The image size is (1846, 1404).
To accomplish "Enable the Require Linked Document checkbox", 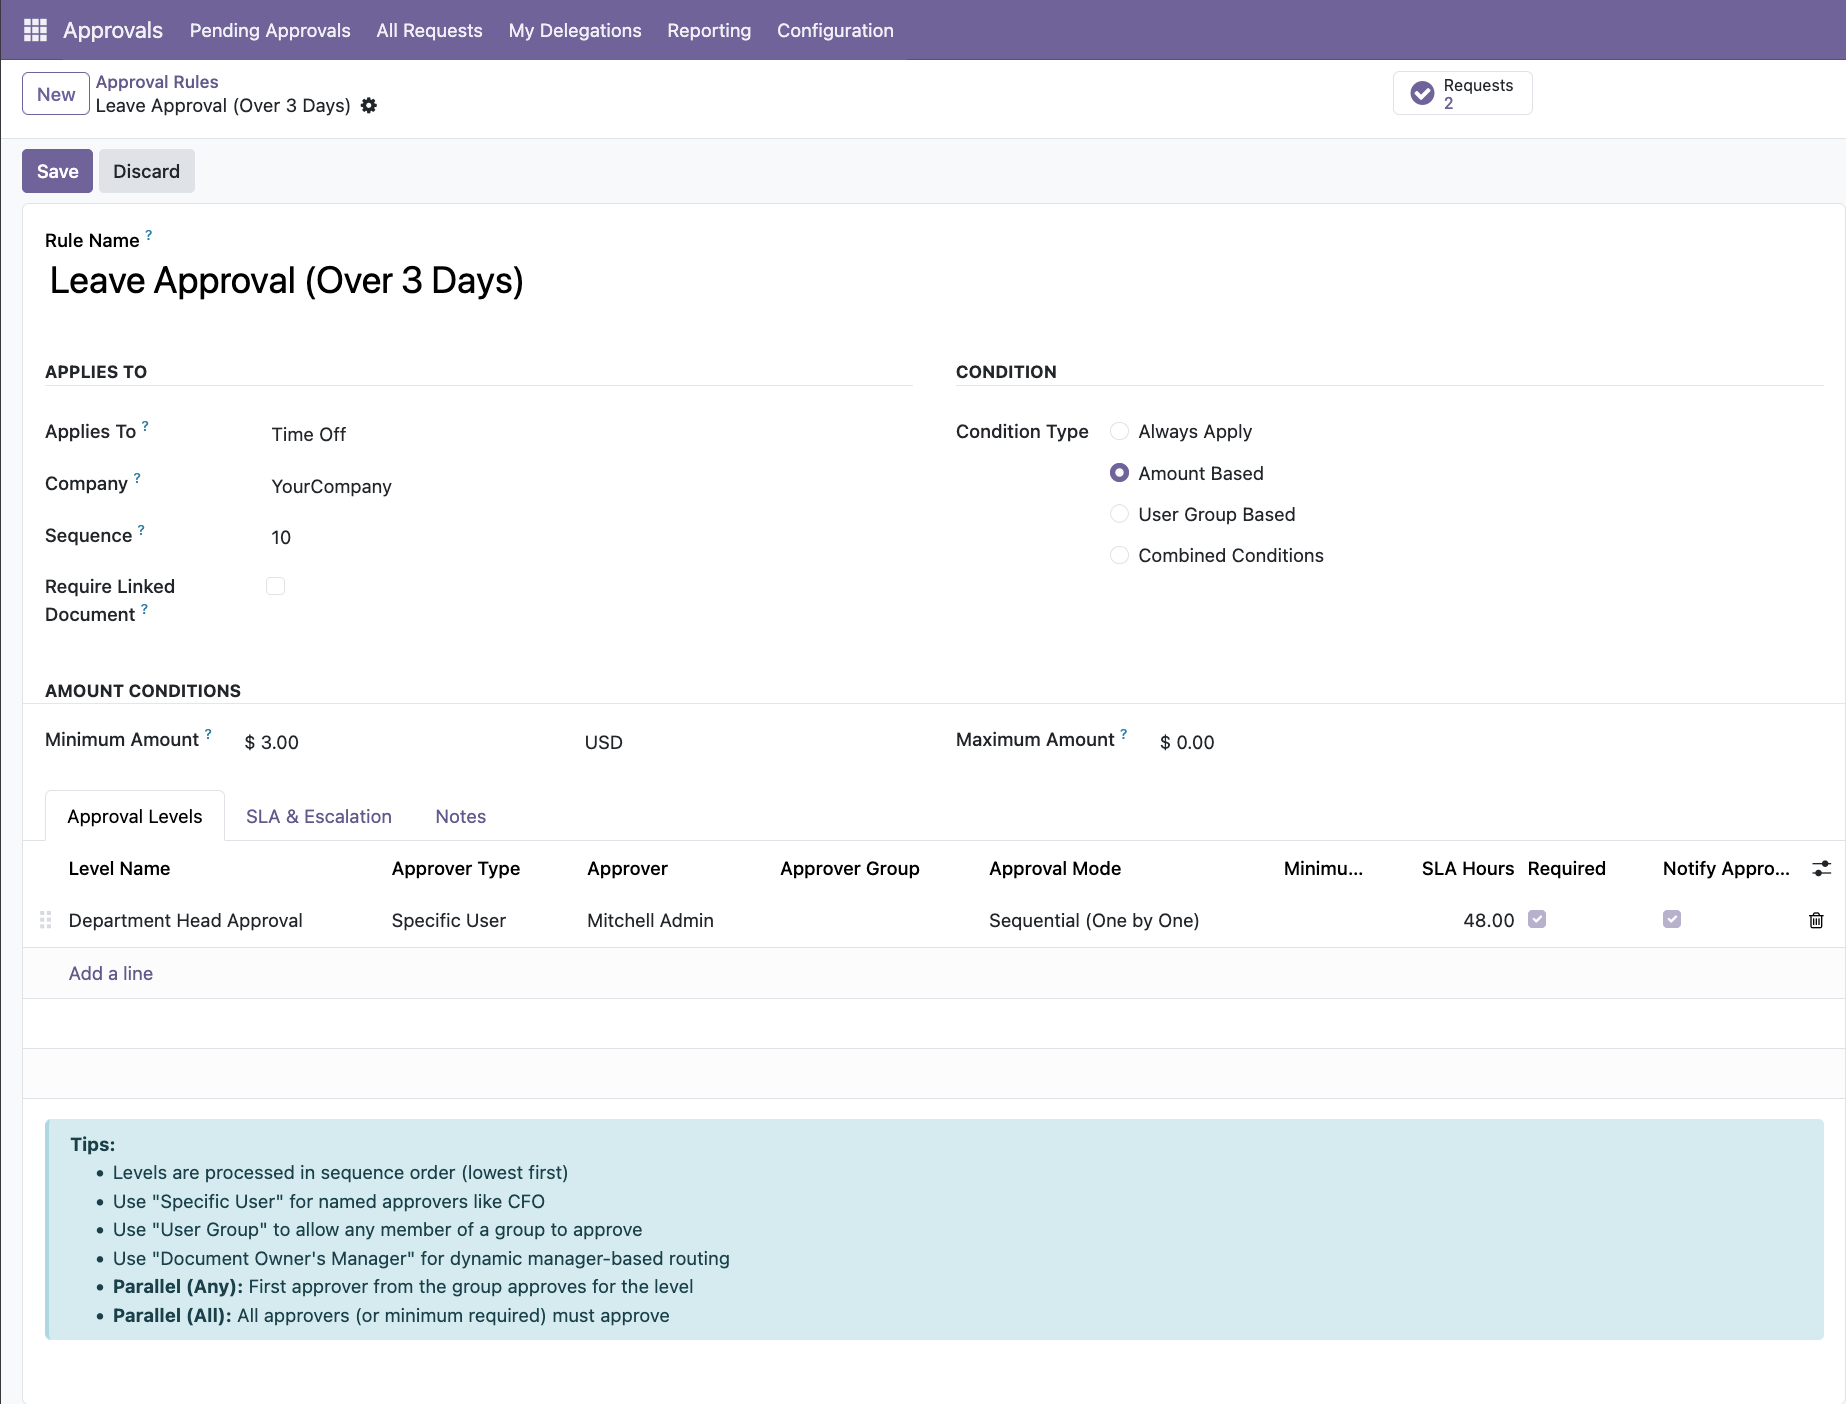I will 276,586.
